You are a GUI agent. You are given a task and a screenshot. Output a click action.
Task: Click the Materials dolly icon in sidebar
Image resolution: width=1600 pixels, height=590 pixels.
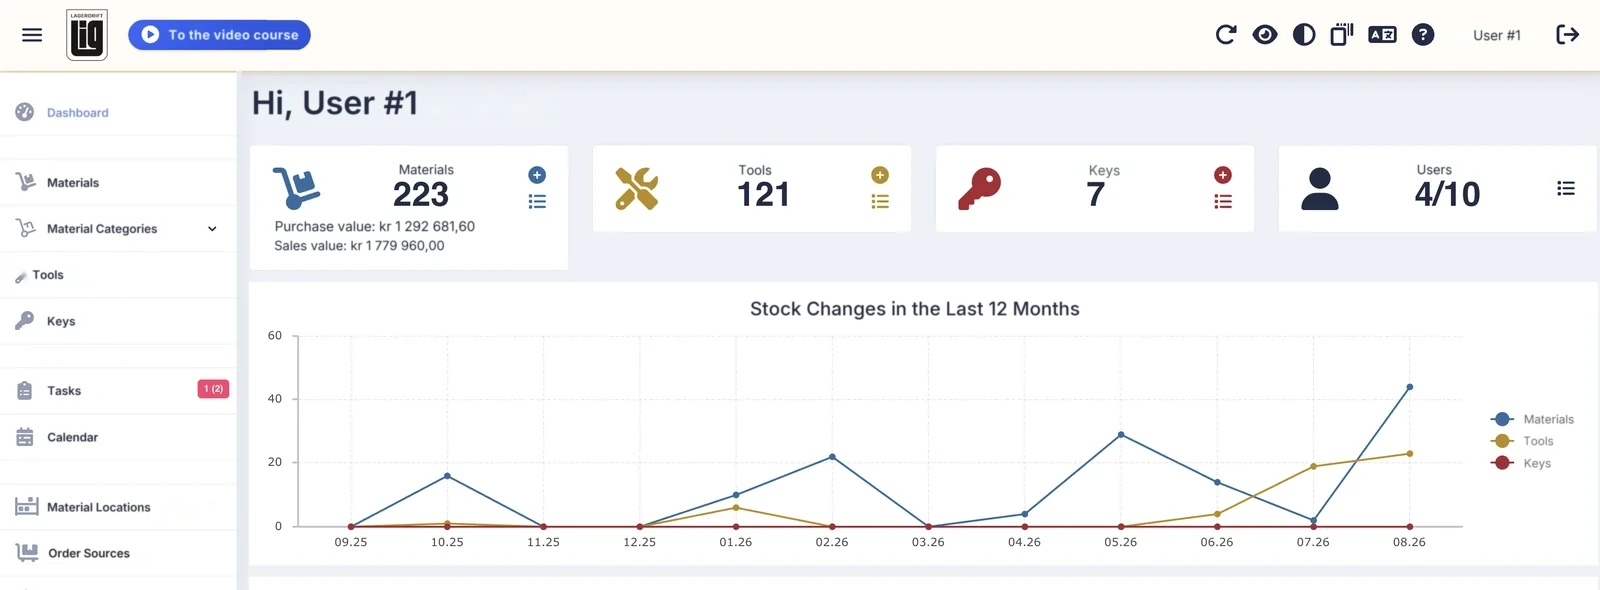[x=26, y=182]
